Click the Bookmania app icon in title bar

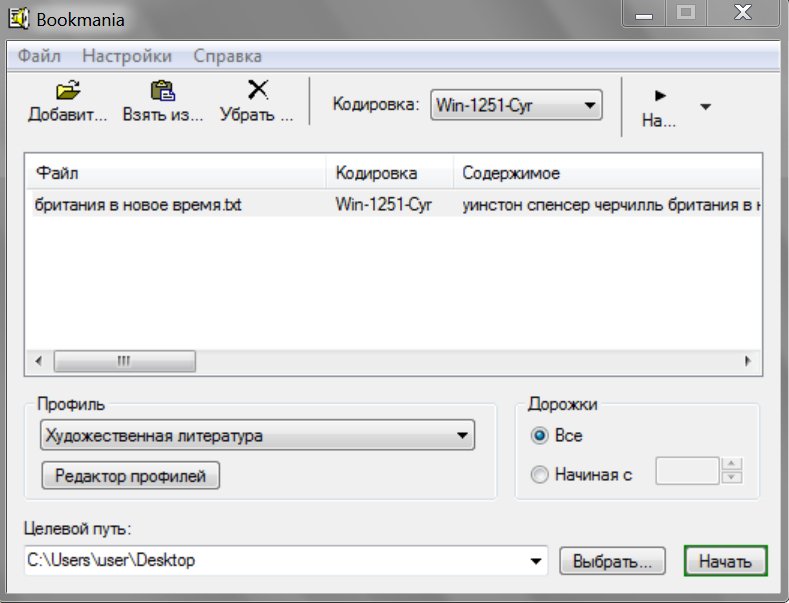click(19, 19)
